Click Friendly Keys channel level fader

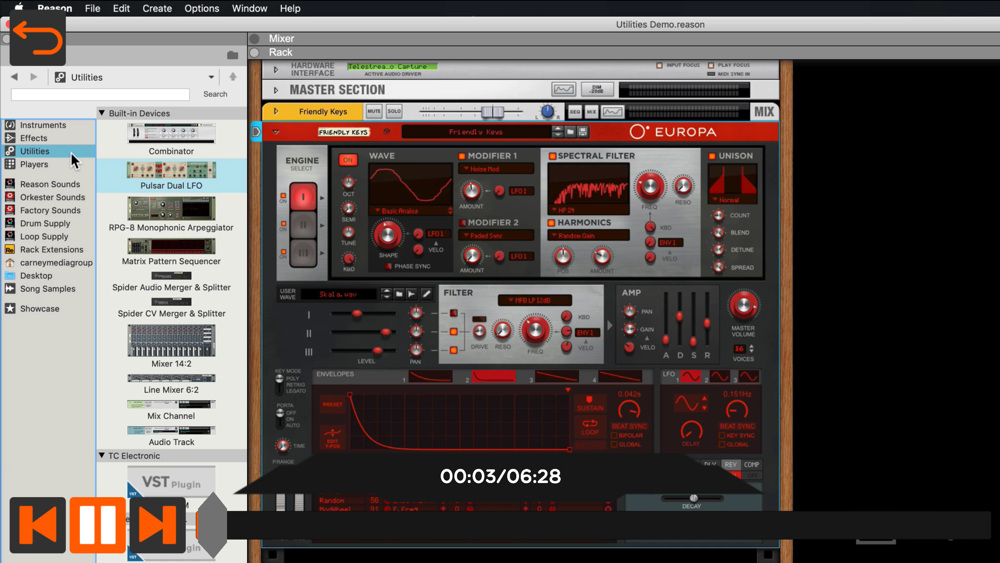tap(492, 112)
